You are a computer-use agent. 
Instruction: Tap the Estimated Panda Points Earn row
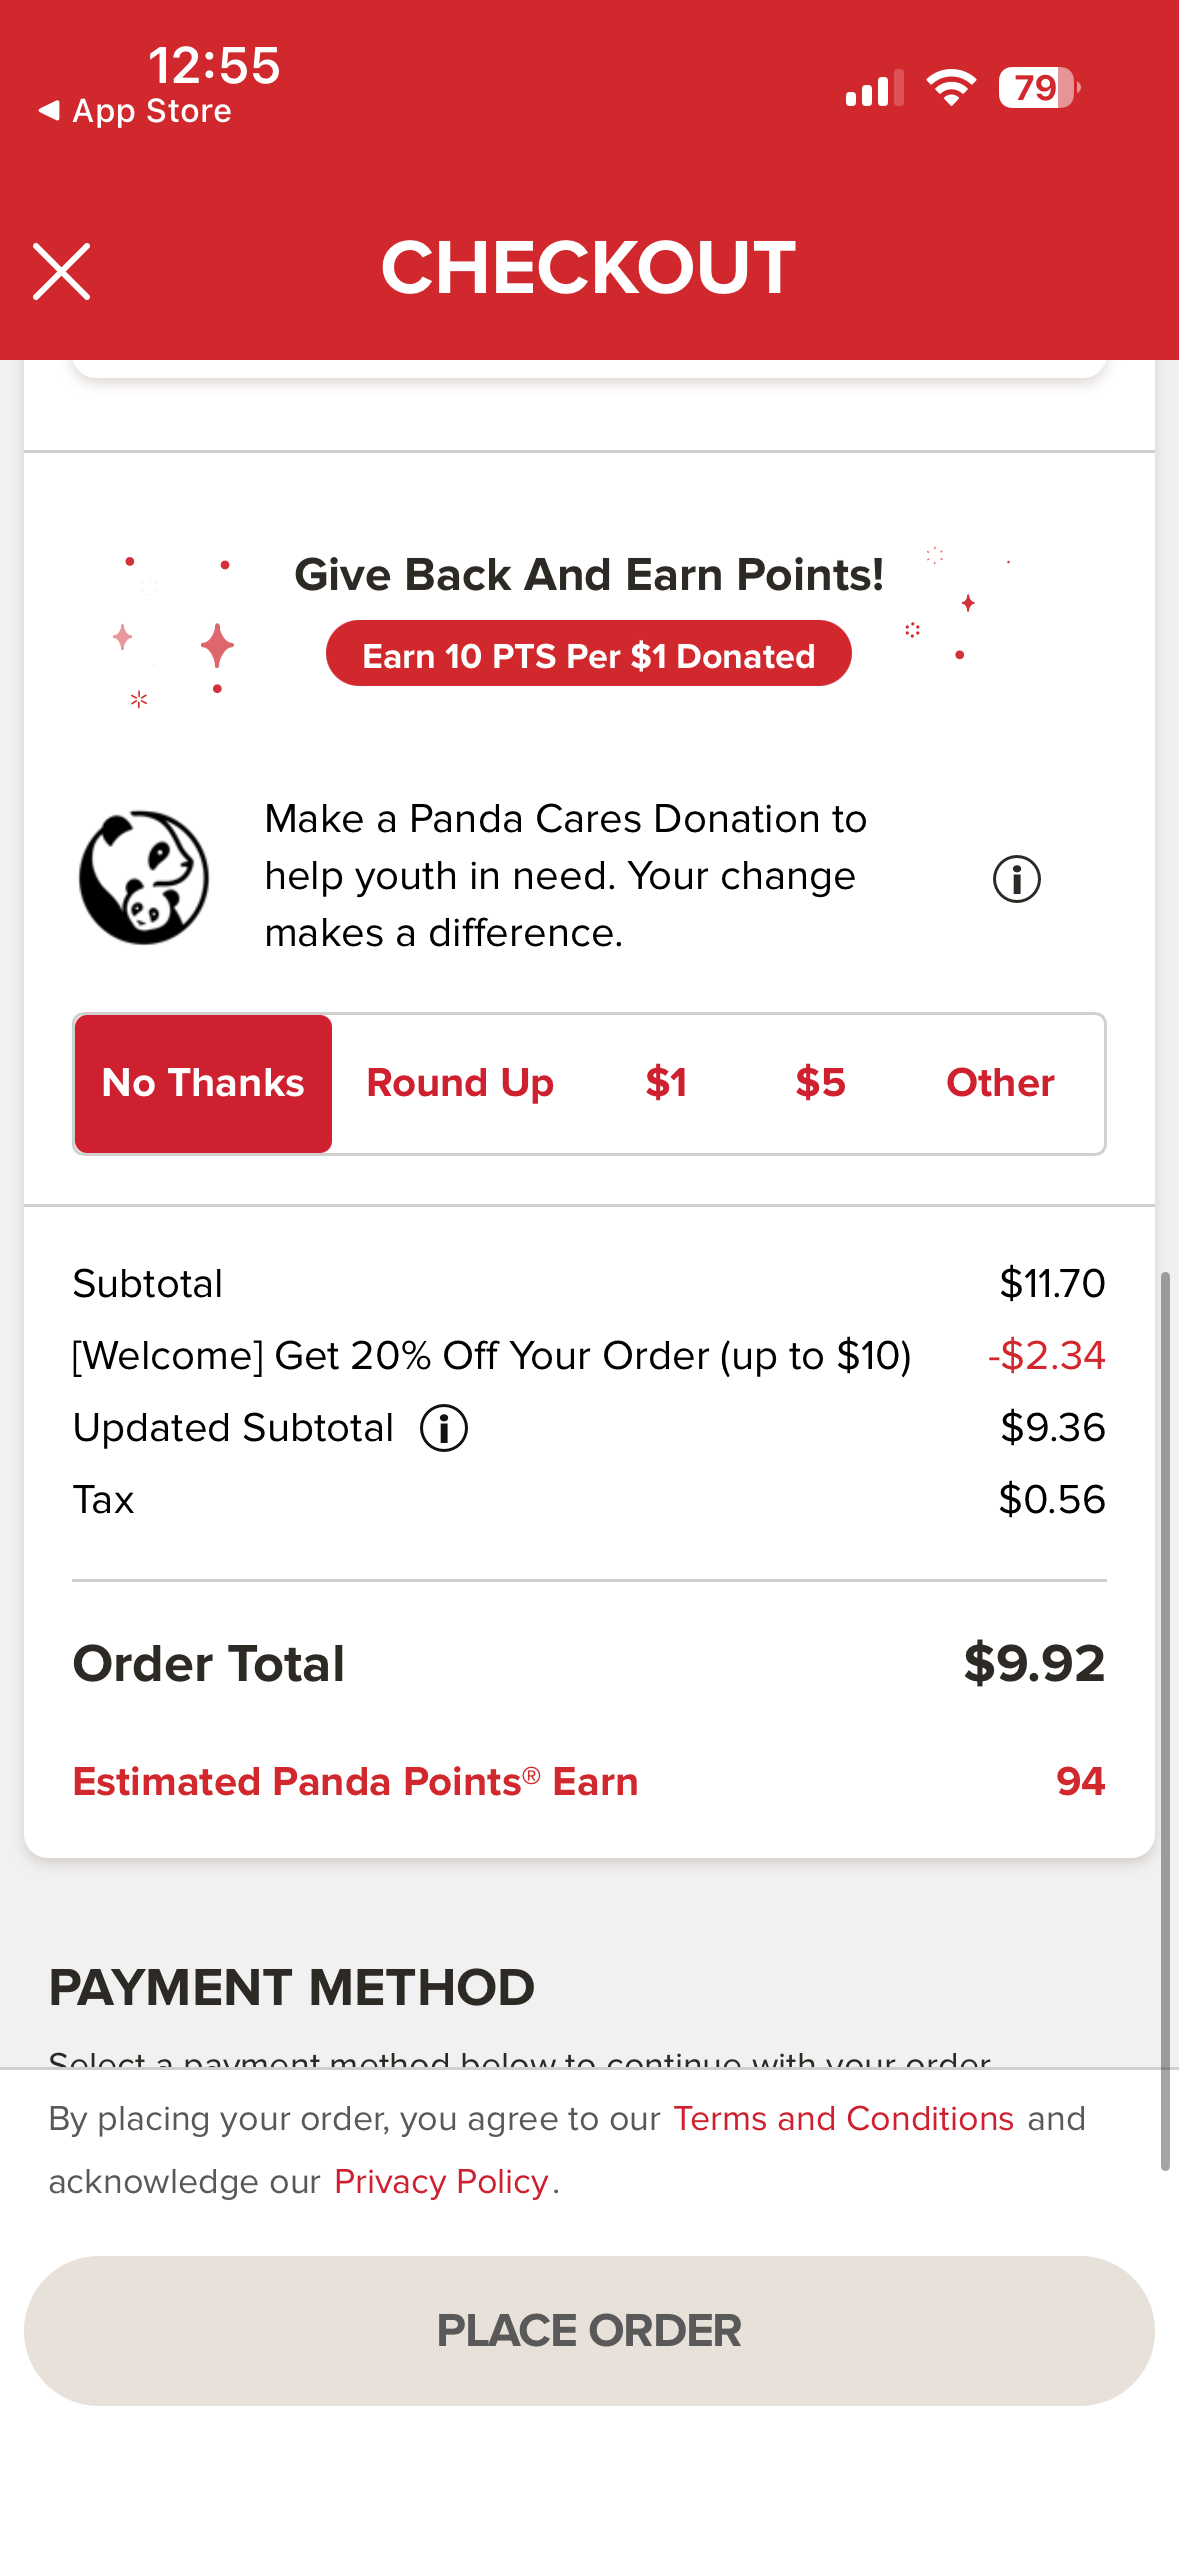pyautogui.click(x=588, y=1781)
